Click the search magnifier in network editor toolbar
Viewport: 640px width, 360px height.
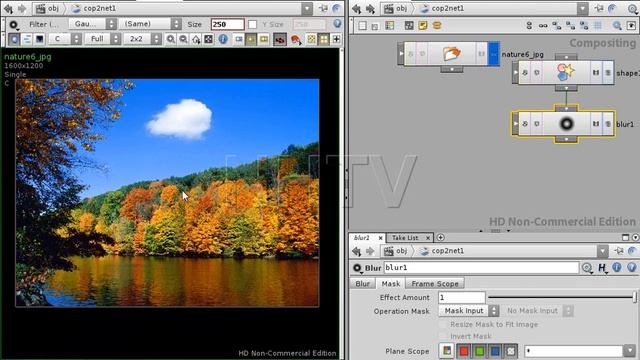click(617, 26)
